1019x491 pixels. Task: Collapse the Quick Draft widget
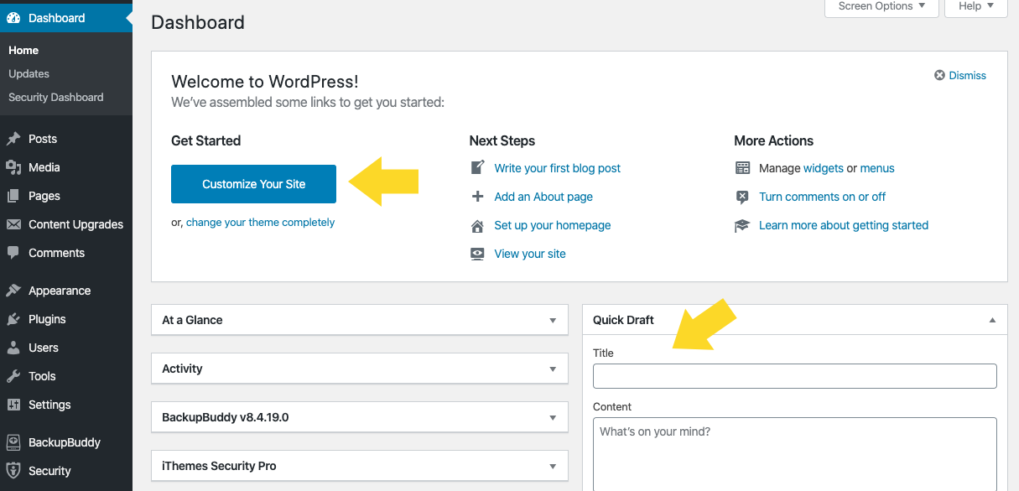(x=992, y=320)
